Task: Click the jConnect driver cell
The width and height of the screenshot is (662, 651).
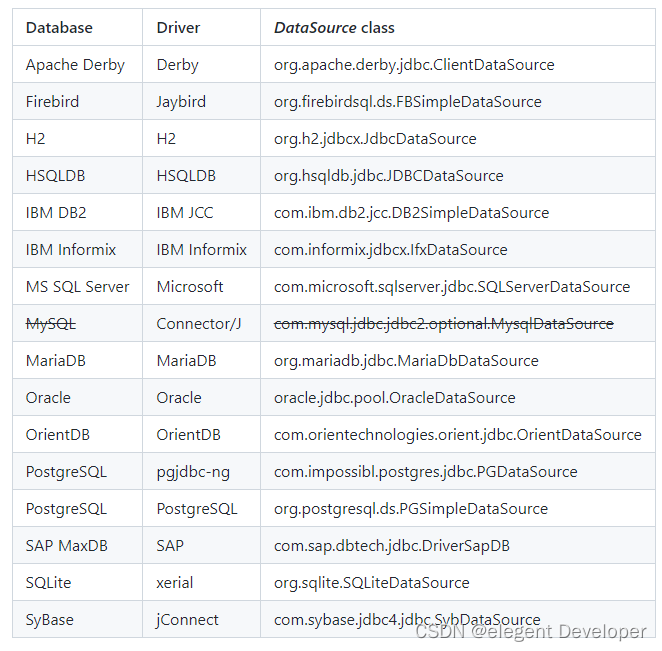Action: click(x=187, y=620)
